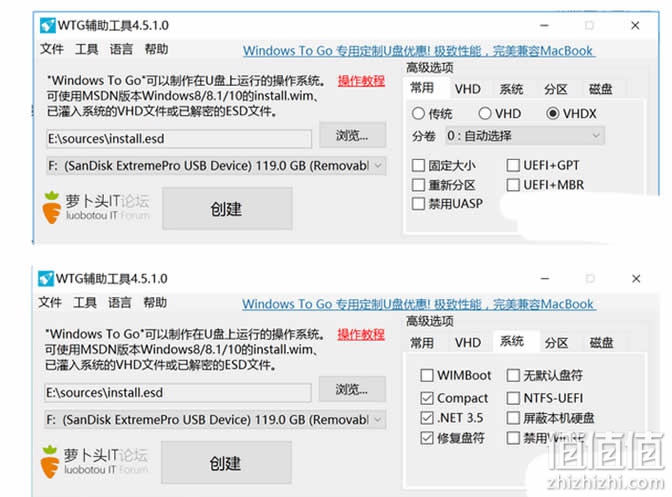This screenshot has height=497, width=672.
Task: Click the install.esd path field in bottom window
Action: 178,392
